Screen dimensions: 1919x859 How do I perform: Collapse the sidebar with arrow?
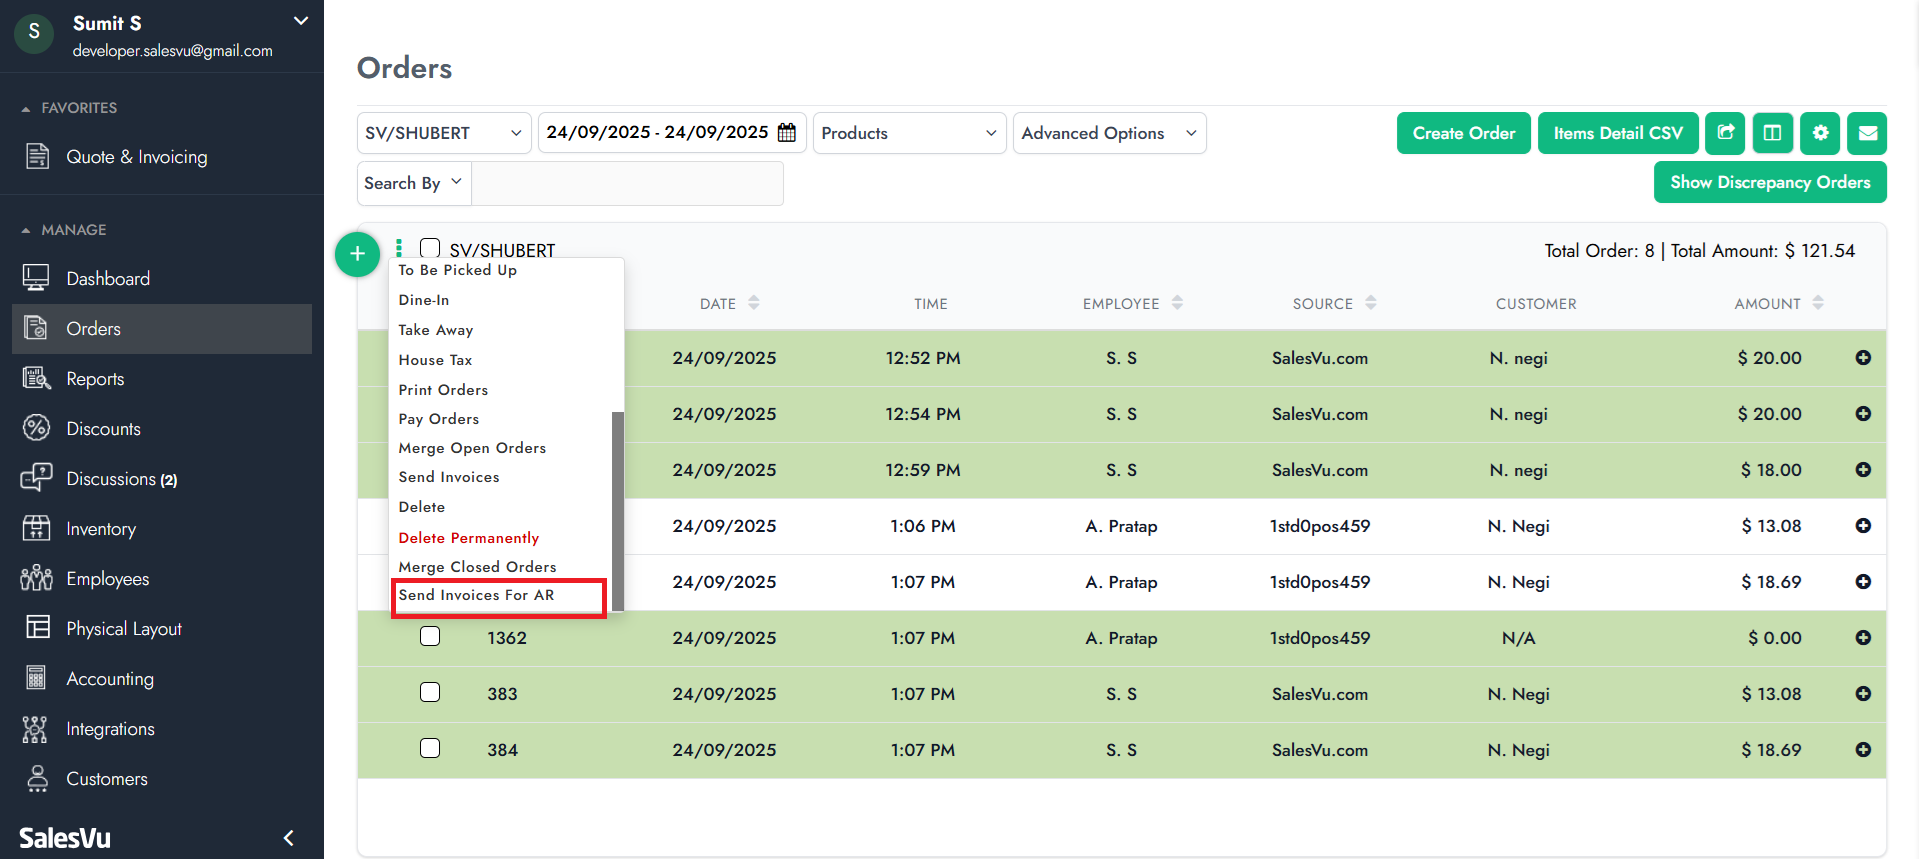coord(288,838)
